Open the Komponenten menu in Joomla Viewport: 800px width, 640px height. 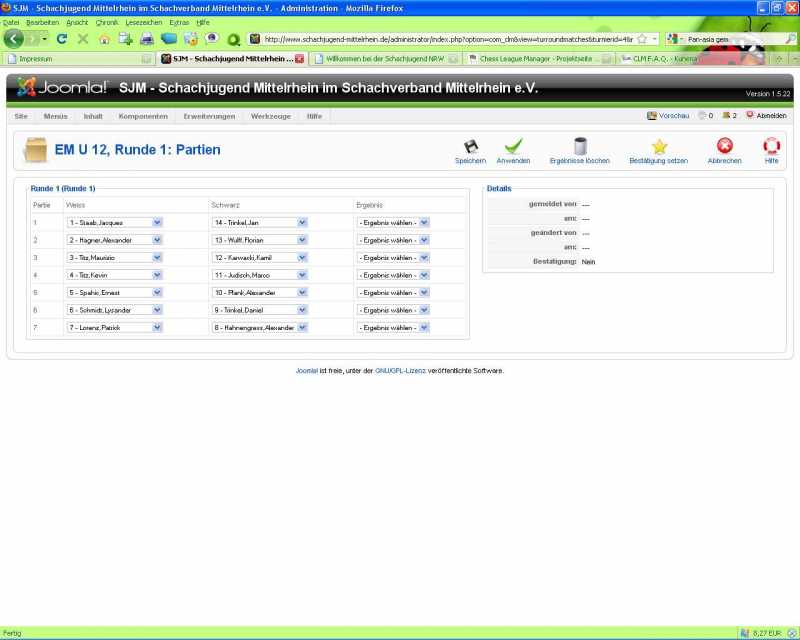(x=143, y=116)
